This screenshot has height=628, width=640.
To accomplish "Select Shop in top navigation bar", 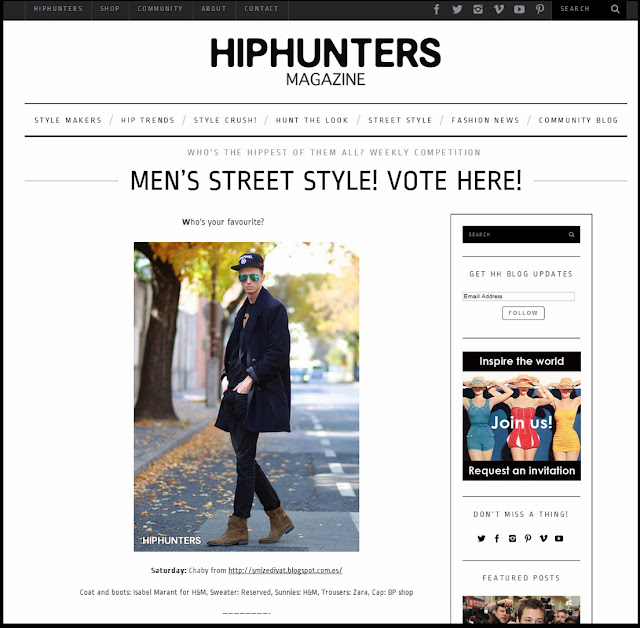I will point(110,9).
